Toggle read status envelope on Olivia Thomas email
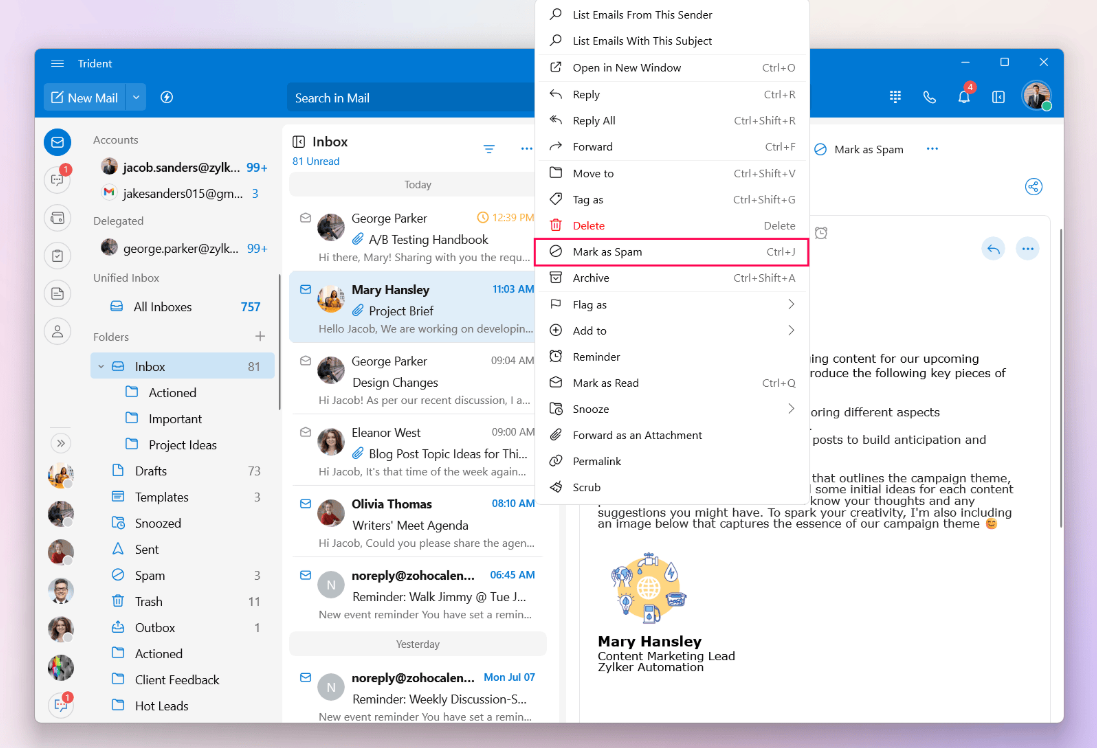Viewport: 1097px width, 748px height. pyautogui.click(x=306, y=504)
